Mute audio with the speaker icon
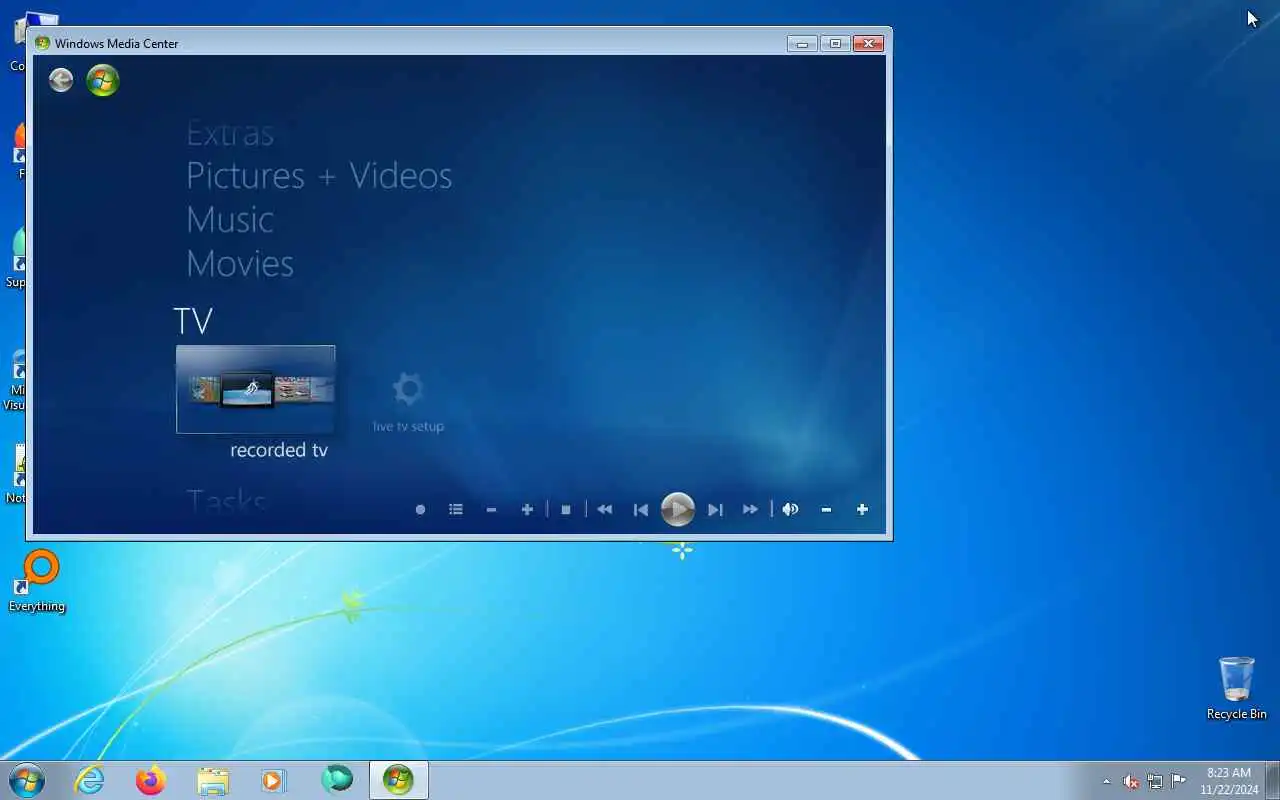 790,509
